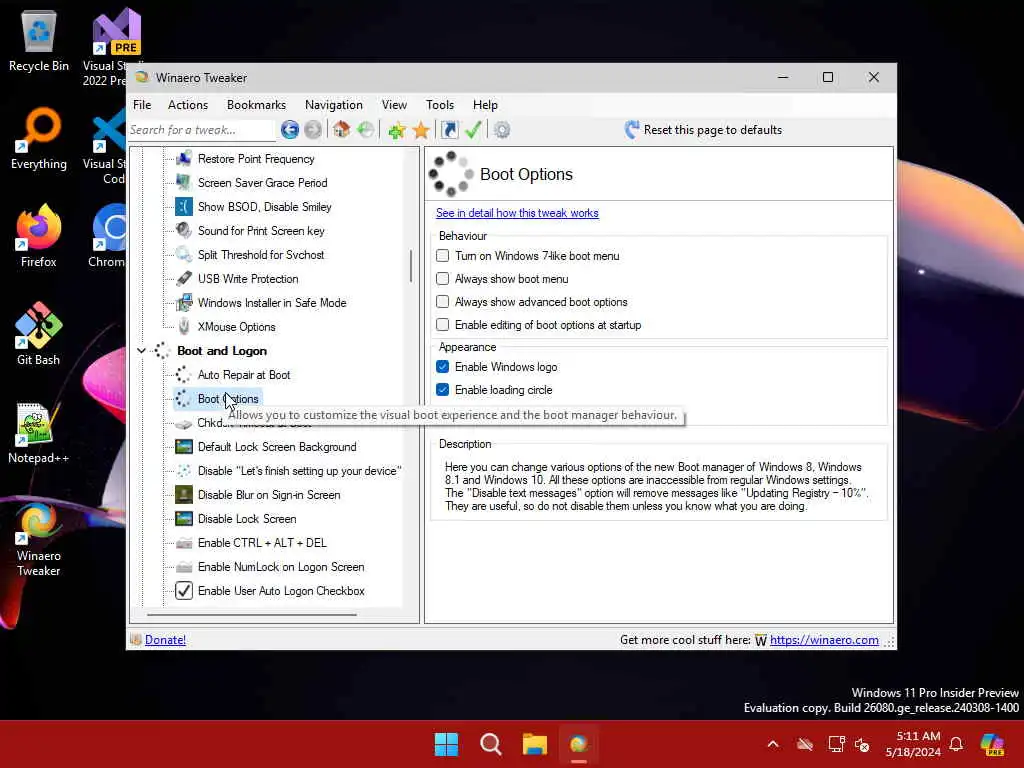Check Always show boot menu
This screenshot has width=1024, height=768.
point(443,279)
